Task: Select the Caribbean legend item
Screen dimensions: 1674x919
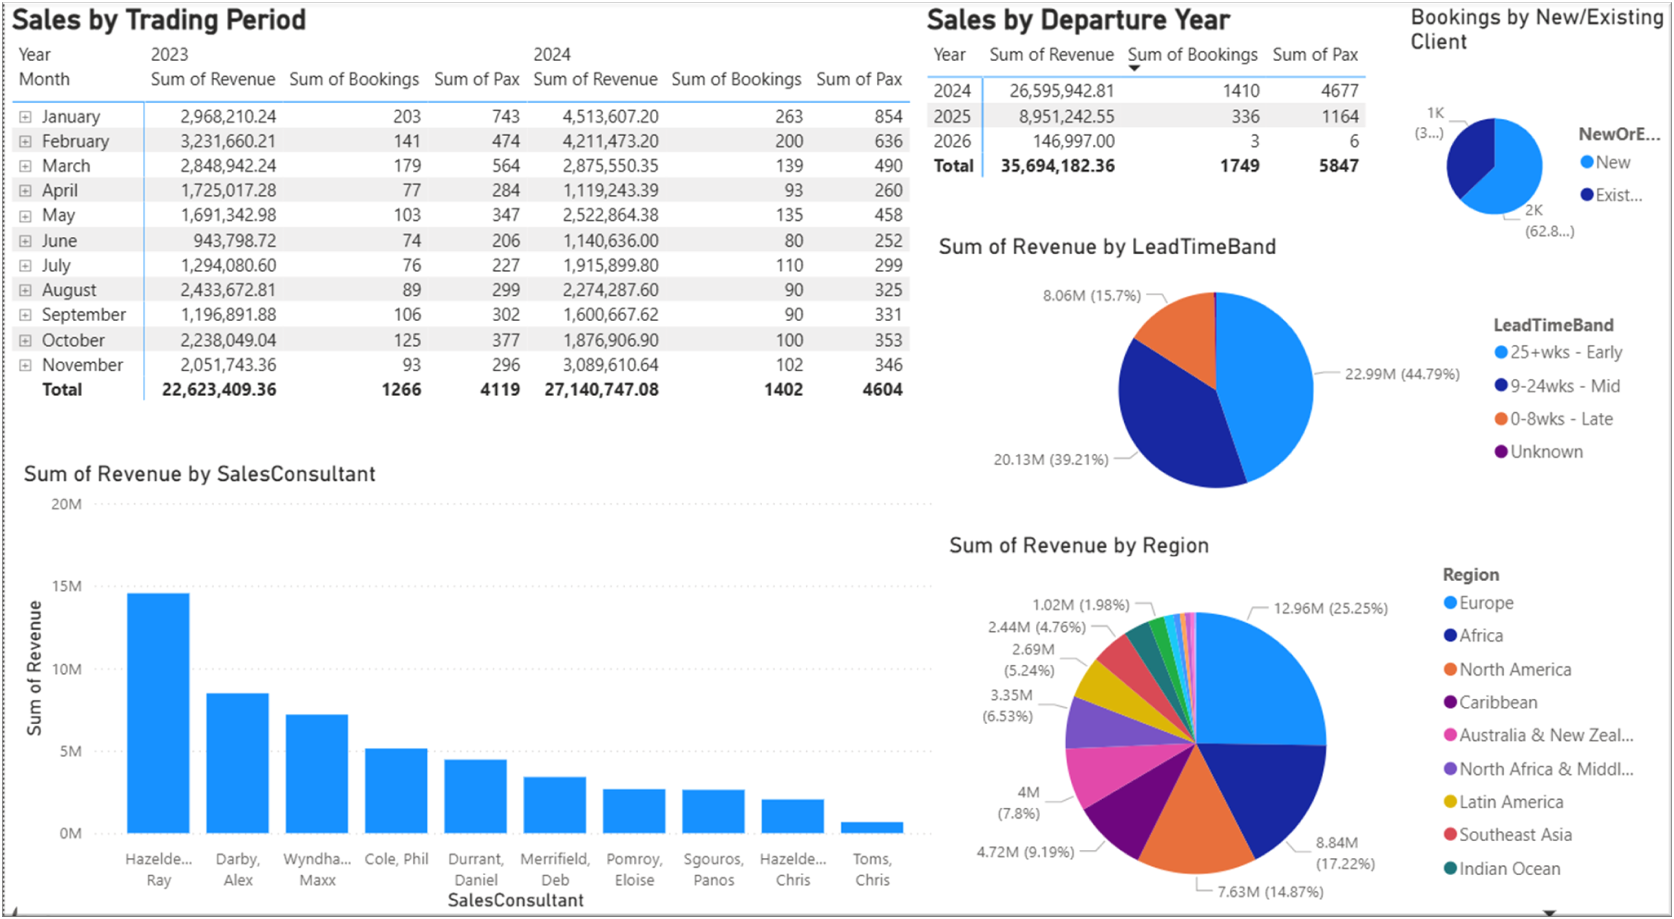Action: (x=1490, y=702)
